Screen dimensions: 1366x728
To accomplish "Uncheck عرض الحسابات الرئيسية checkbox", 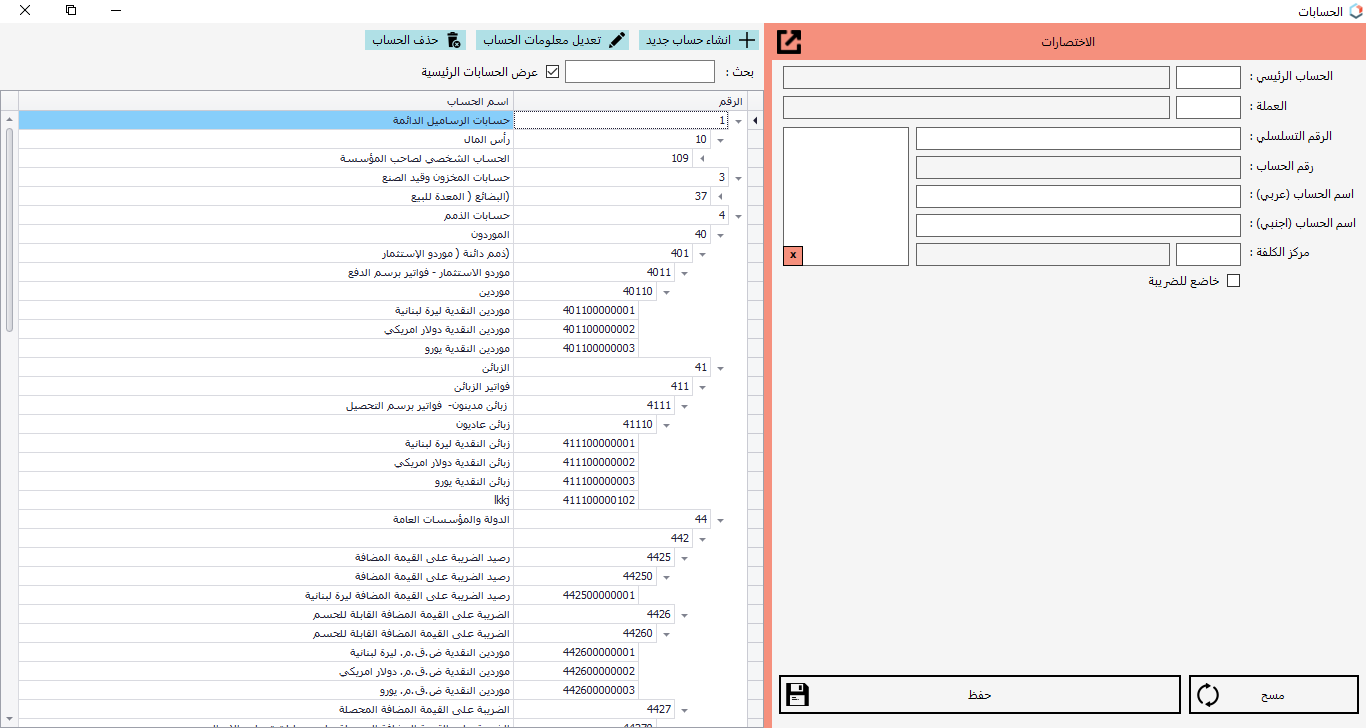I will pos(552,72).
